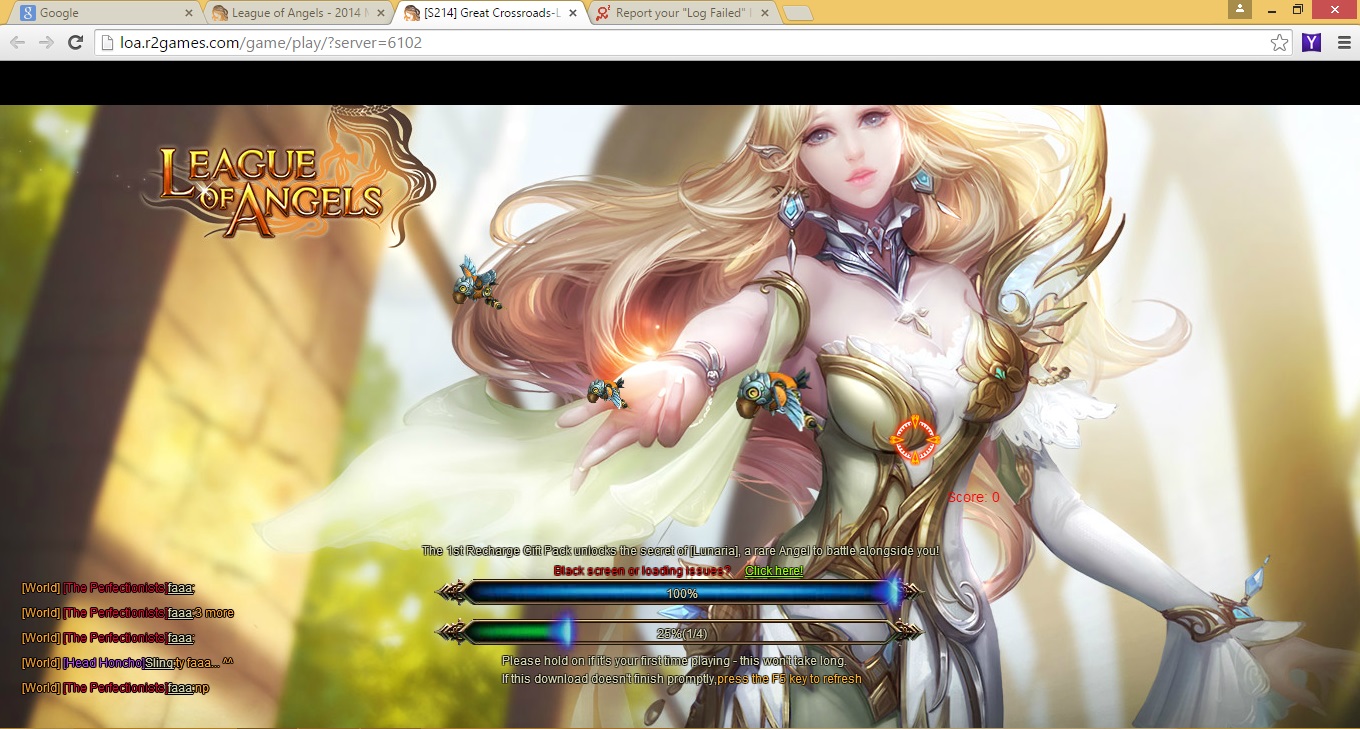Click the browser forward arrow
Screen dimensions: 1360x729
pos(46,42)
